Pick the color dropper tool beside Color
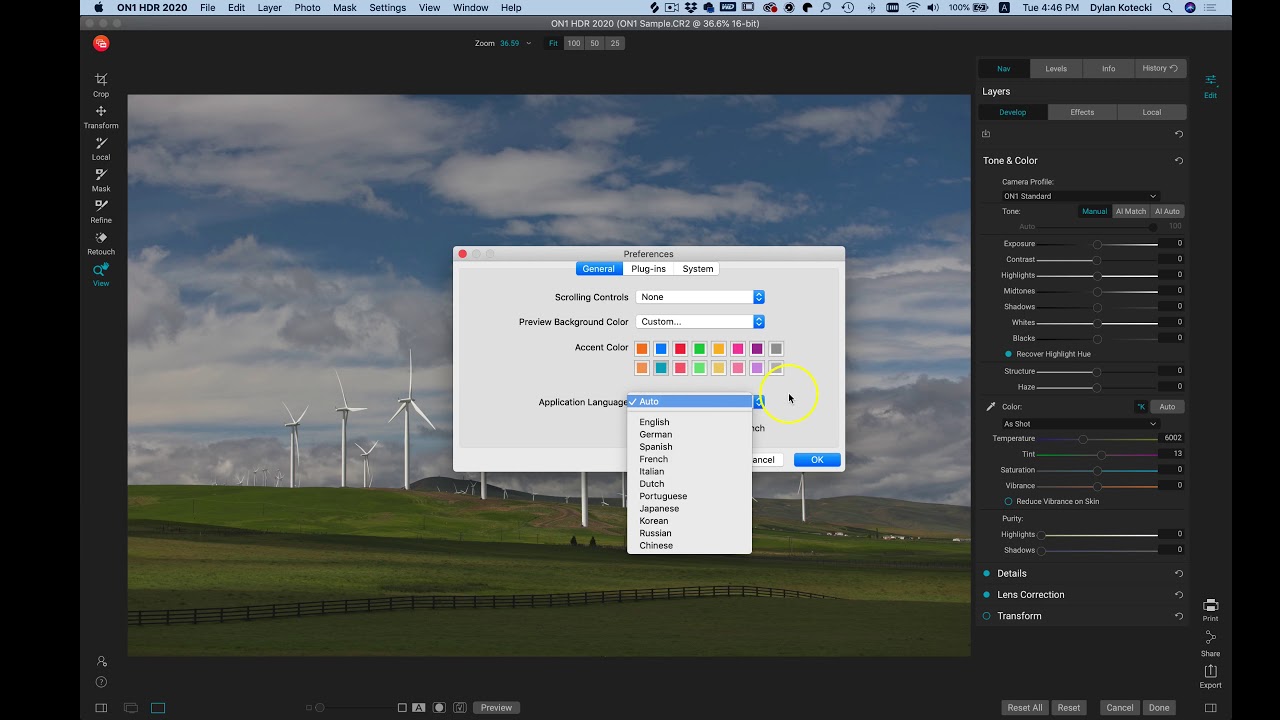1280x720 pixels. click(x=991, y=407)
